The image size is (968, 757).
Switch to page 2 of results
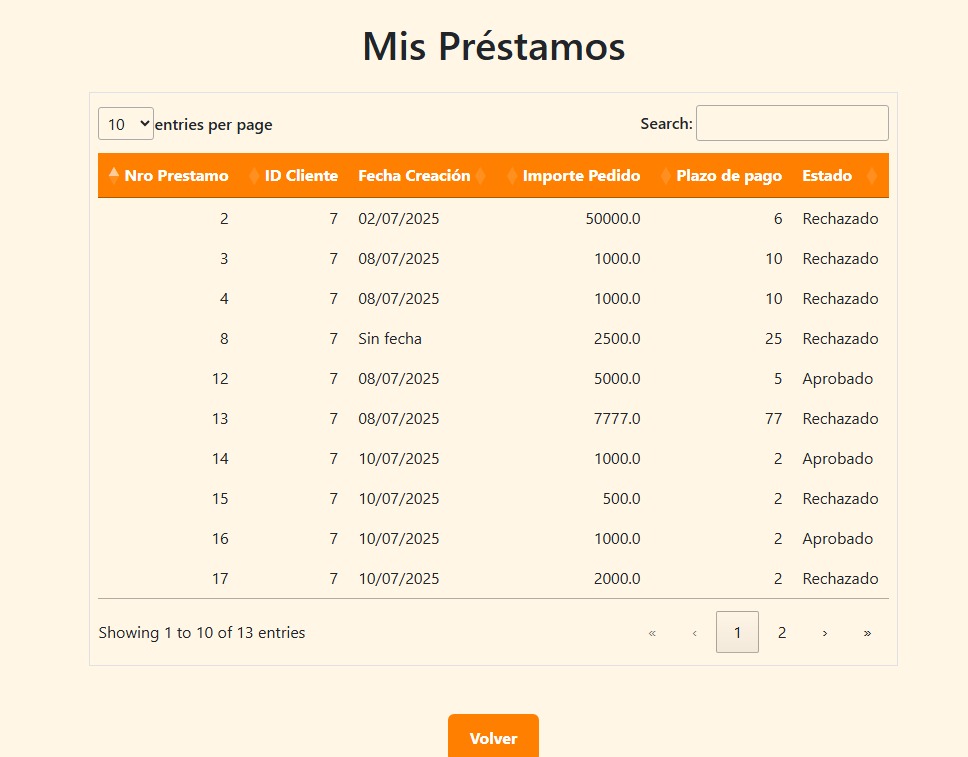782,633
